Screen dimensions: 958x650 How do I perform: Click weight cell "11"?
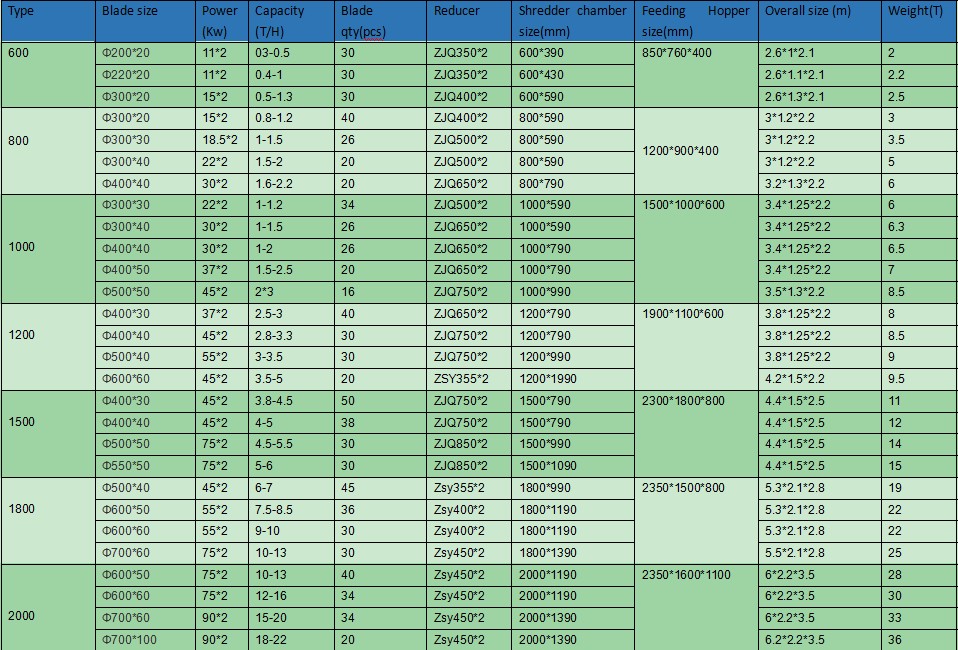click(x=920, y=401)
